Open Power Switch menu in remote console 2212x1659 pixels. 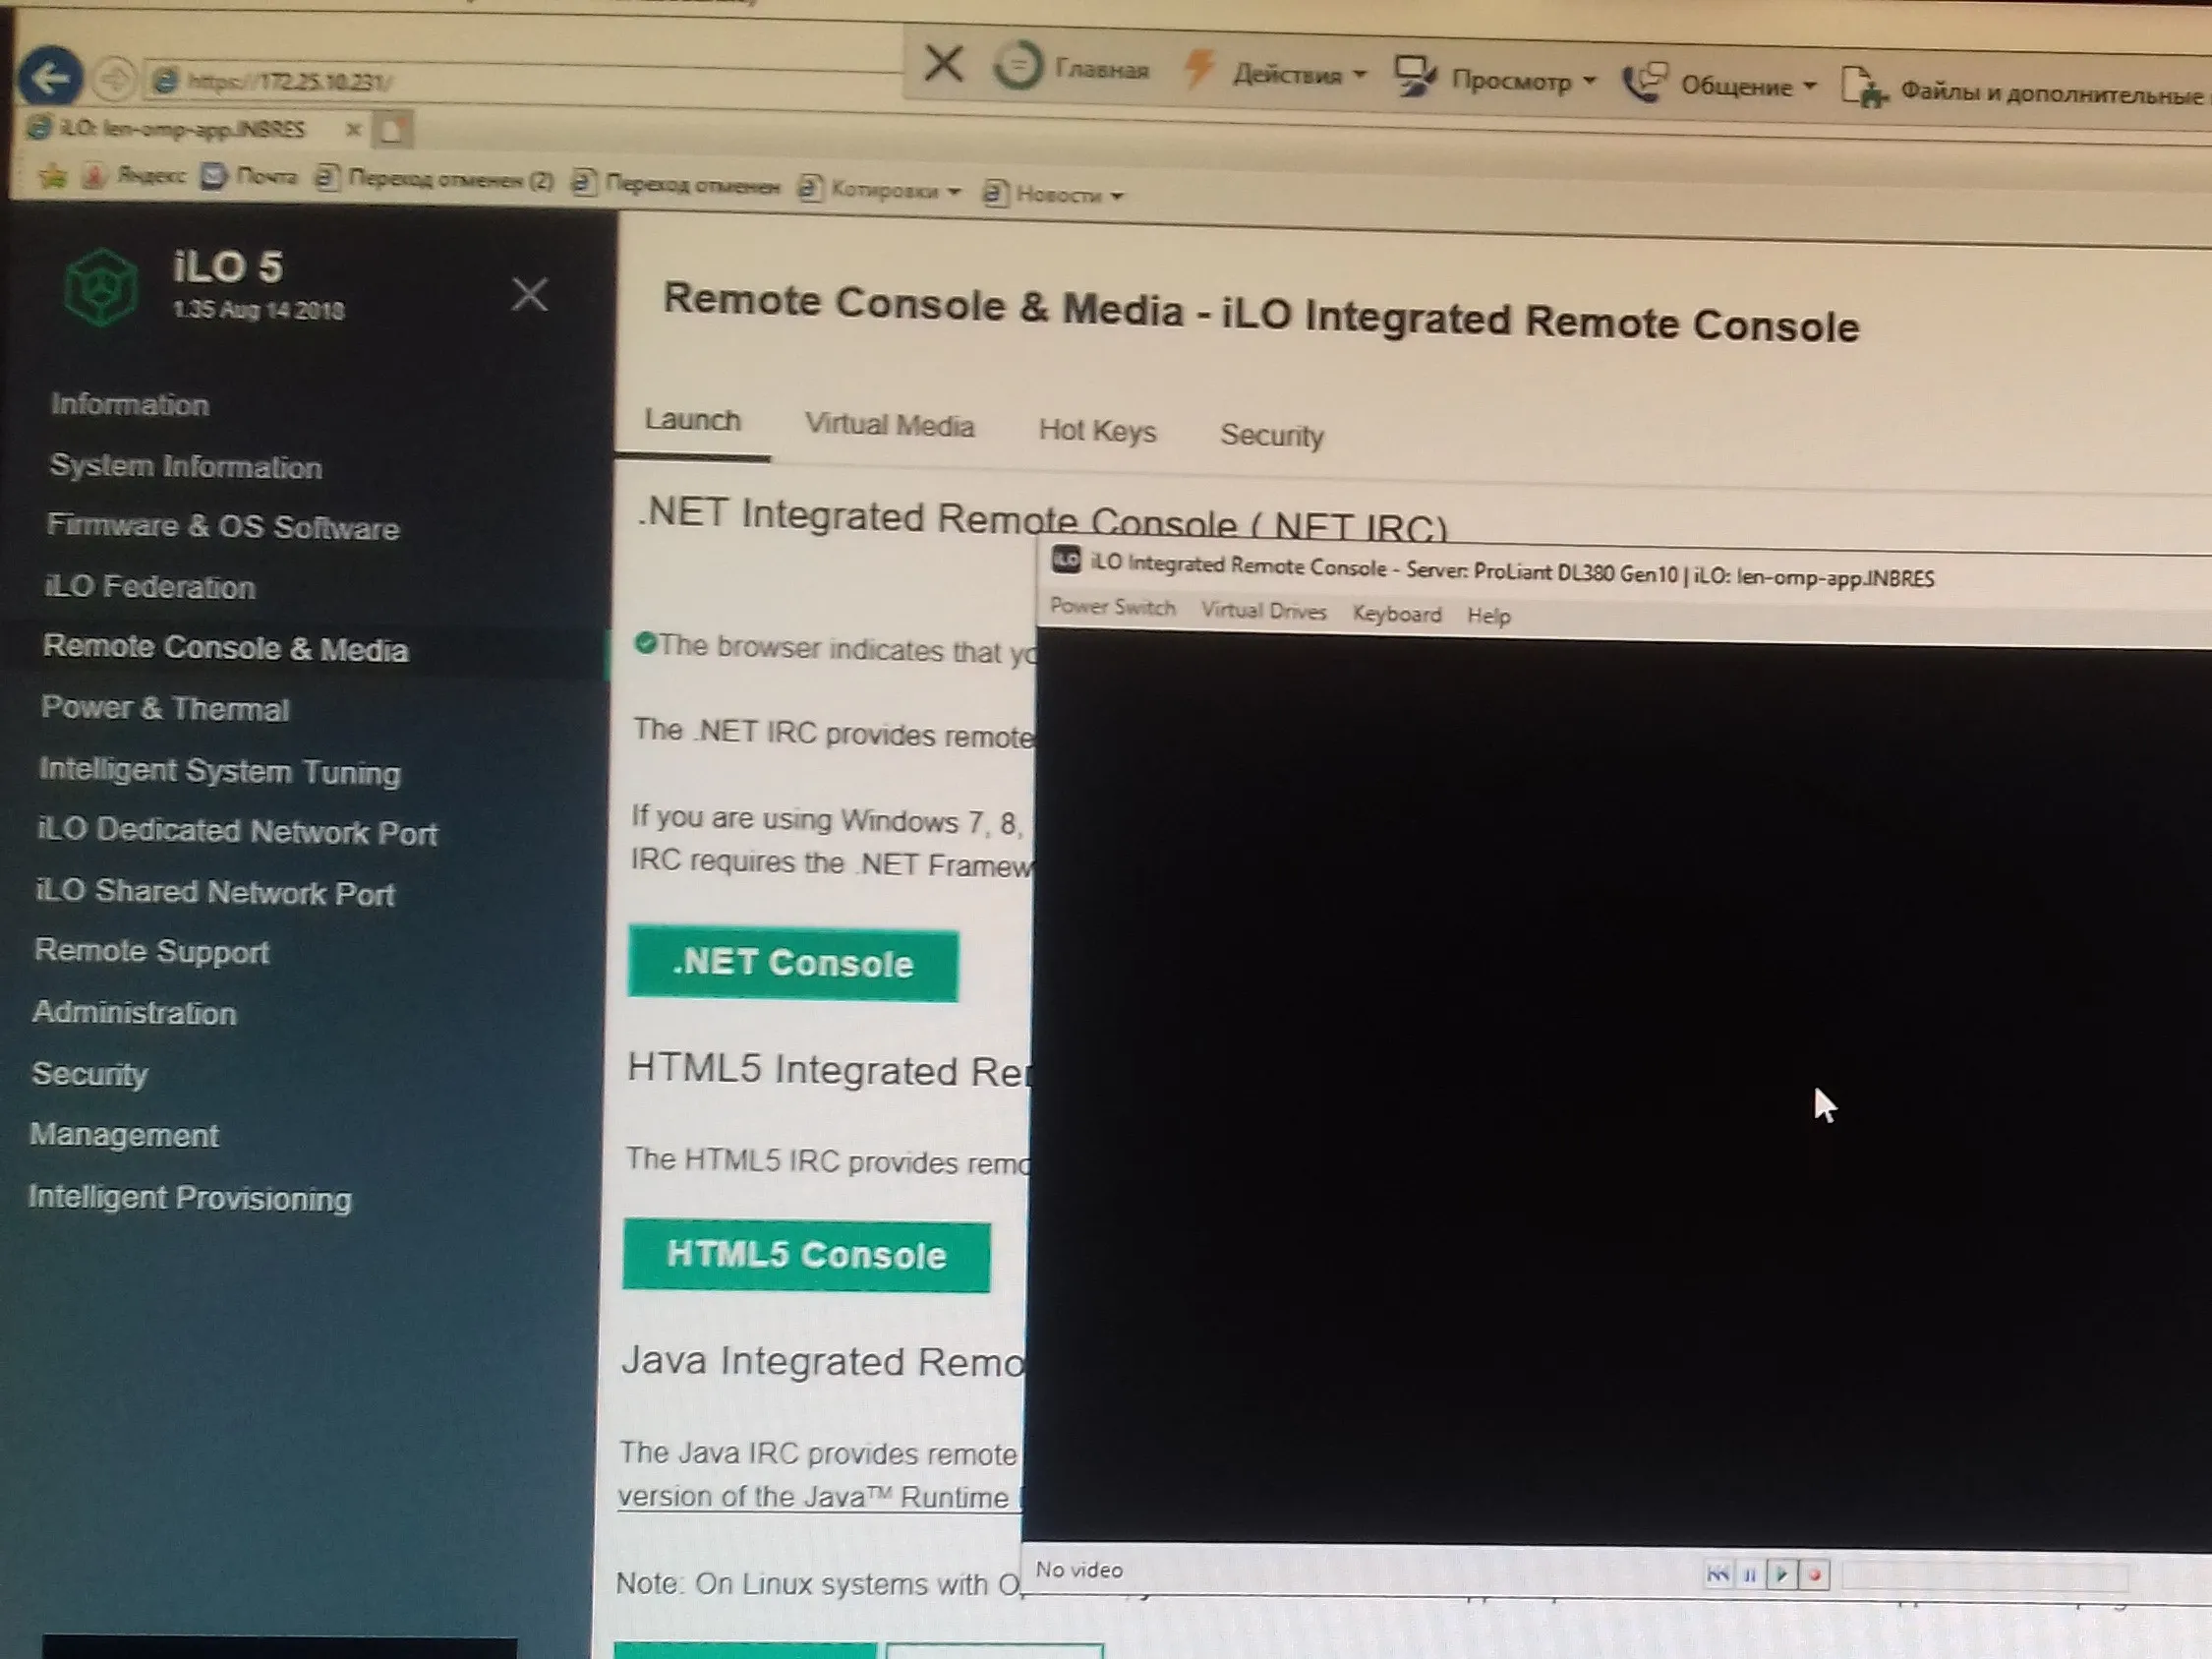(x=1112, y=608)
